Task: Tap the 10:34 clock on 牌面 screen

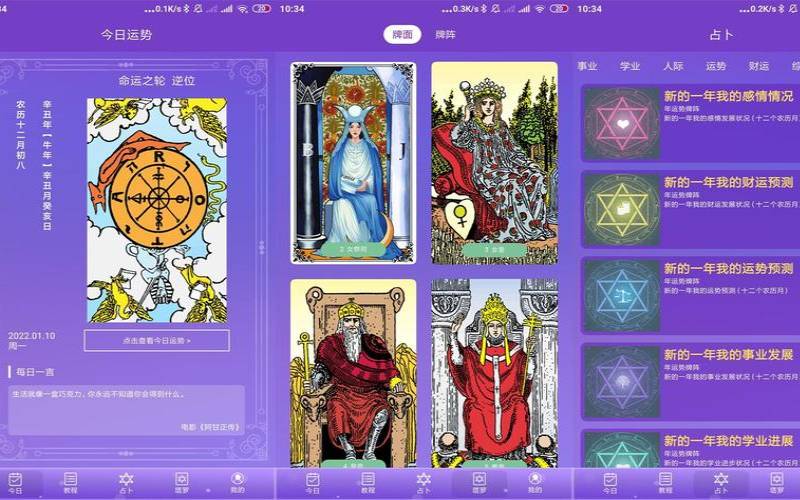Action: coord(292,9)
